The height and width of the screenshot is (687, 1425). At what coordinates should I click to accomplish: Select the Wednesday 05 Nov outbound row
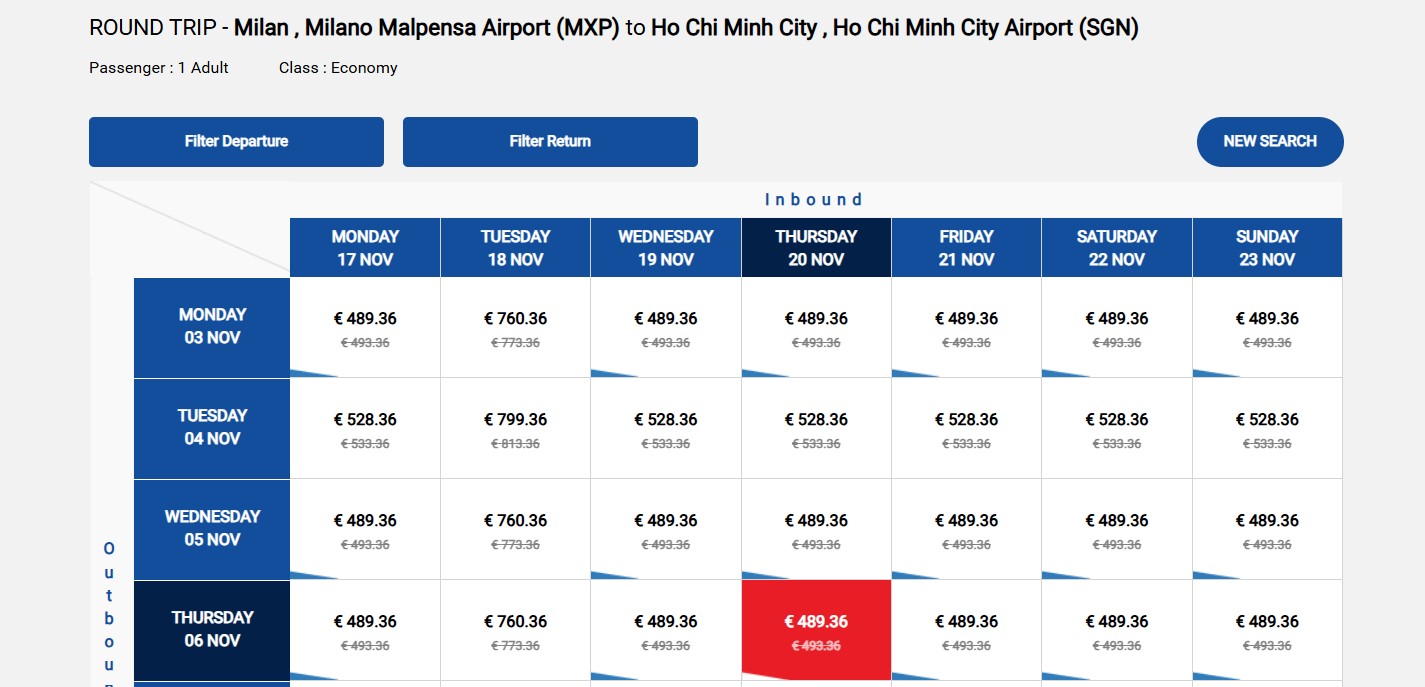click(212, 529)
